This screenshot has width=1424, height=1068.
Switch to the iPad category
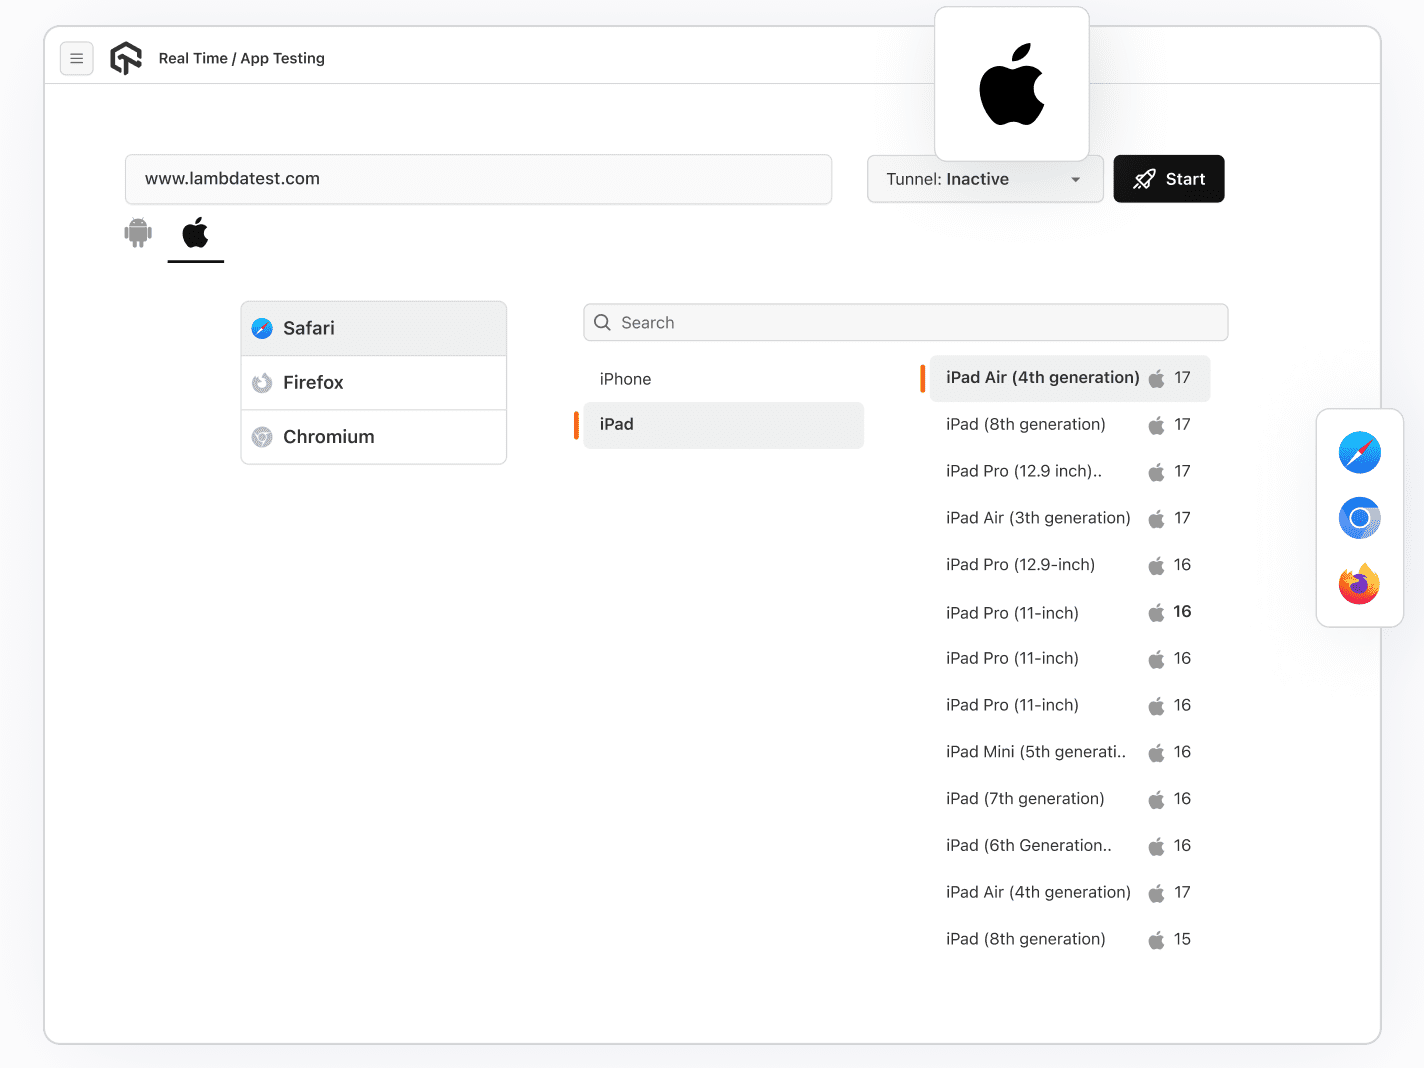pos(721,424)
